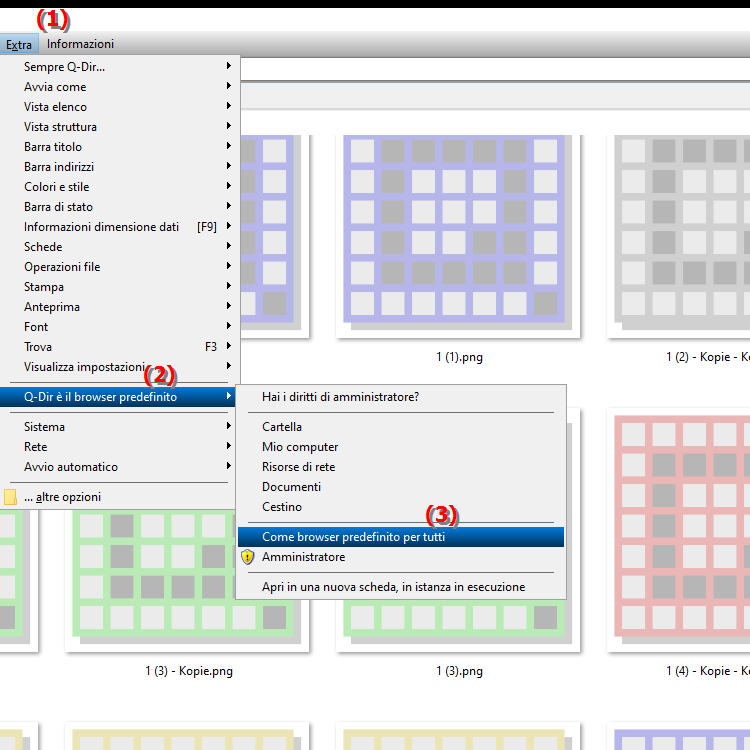Screen dimensions: 750x750
Task: Select the gray grid thumbnail 1 (2) - Kopie
Action: pyautogui.click(x=678, y=236)
